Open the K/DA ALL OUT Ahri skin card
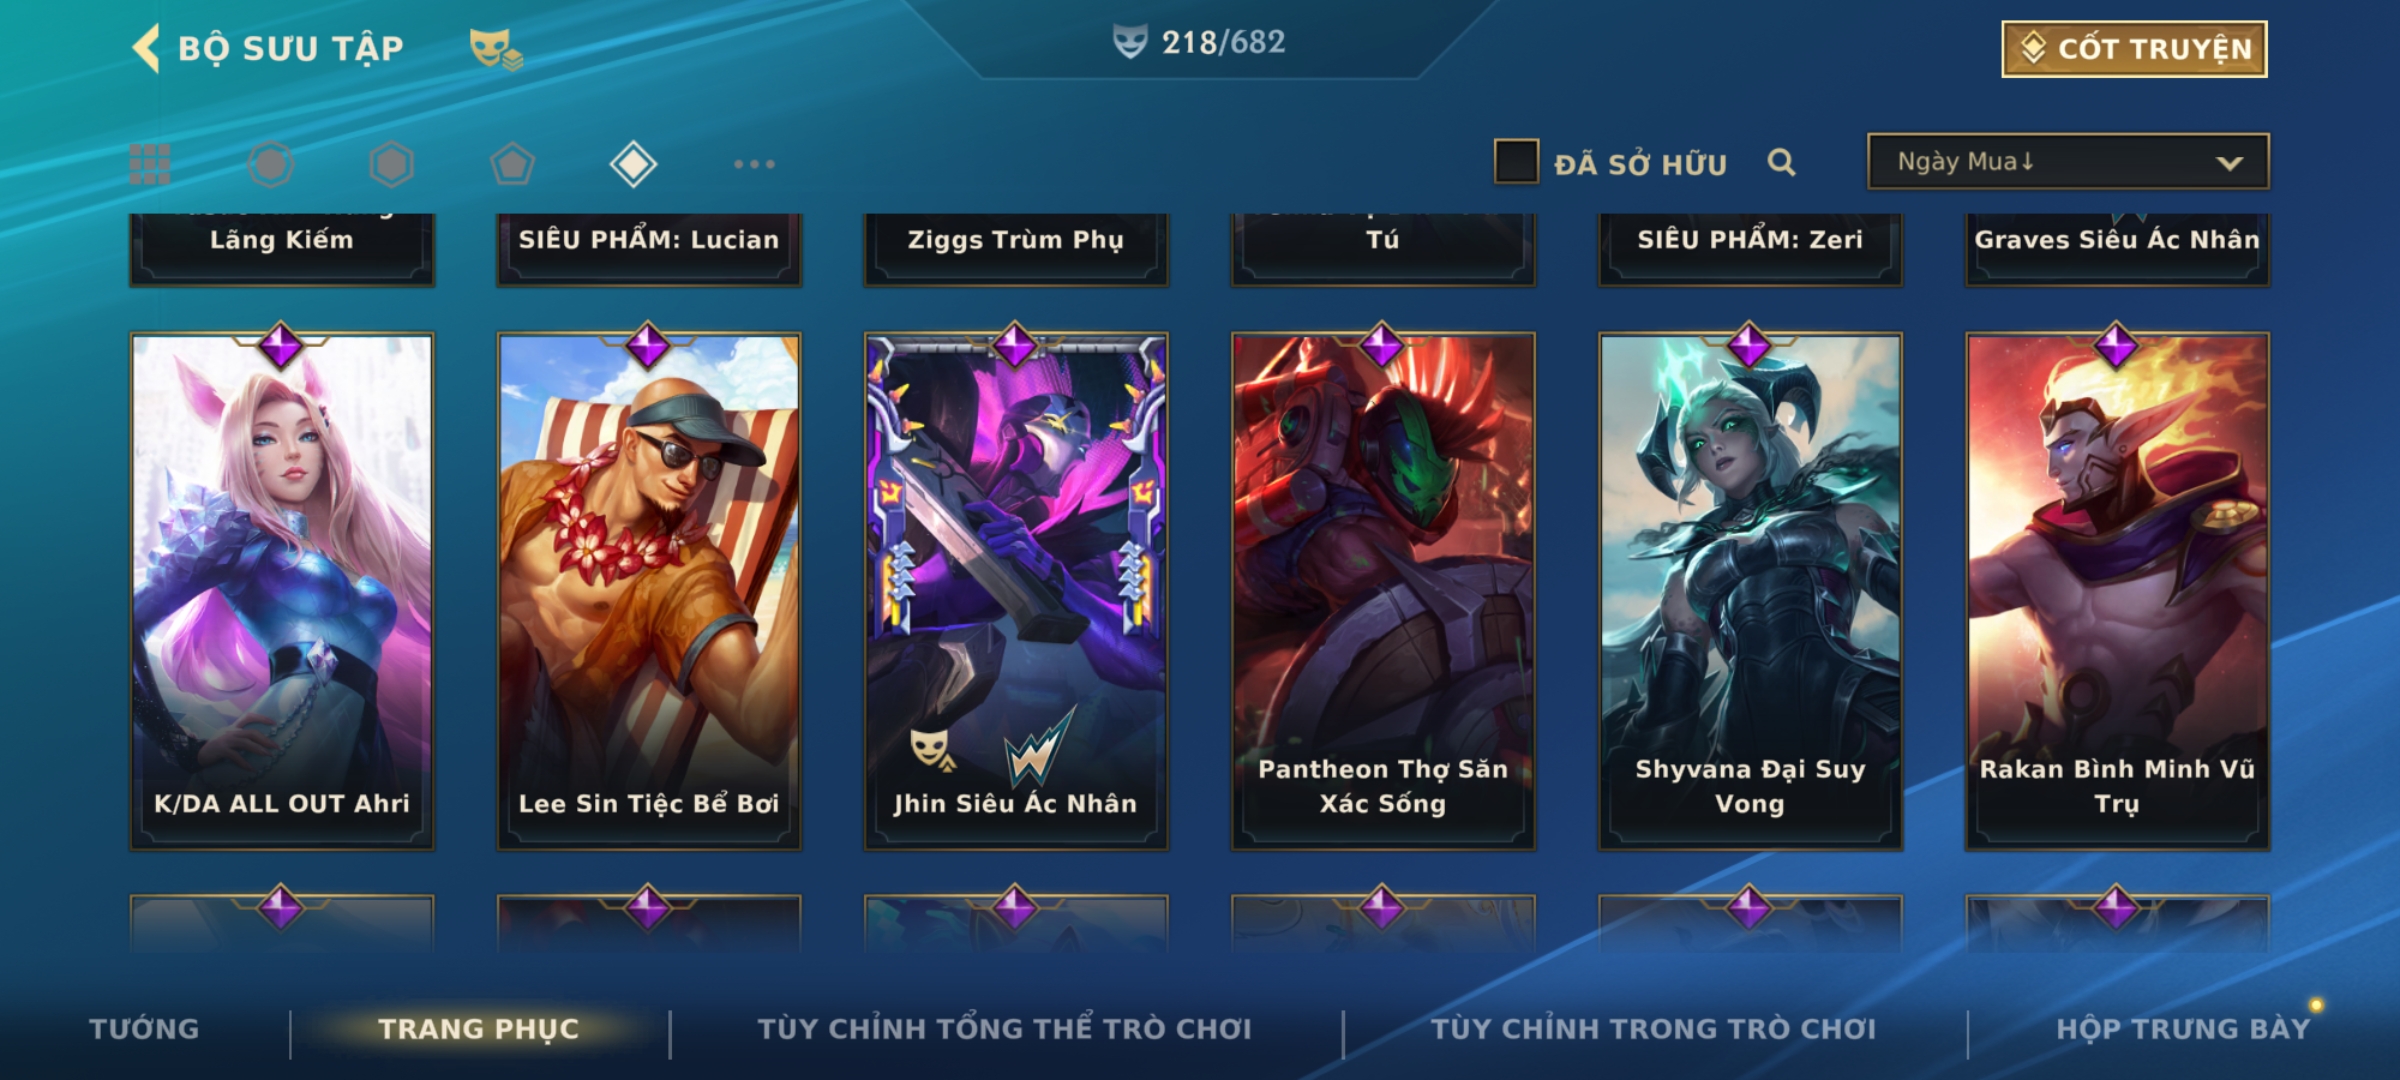 (x=282, y=592)
